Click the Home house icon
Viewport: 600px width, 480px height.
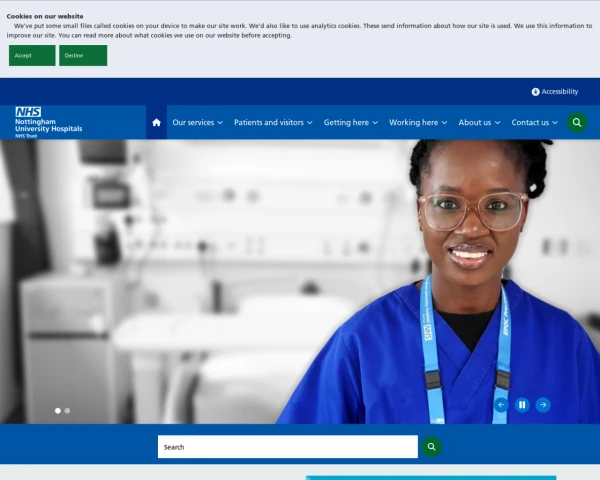click(156, 122)
